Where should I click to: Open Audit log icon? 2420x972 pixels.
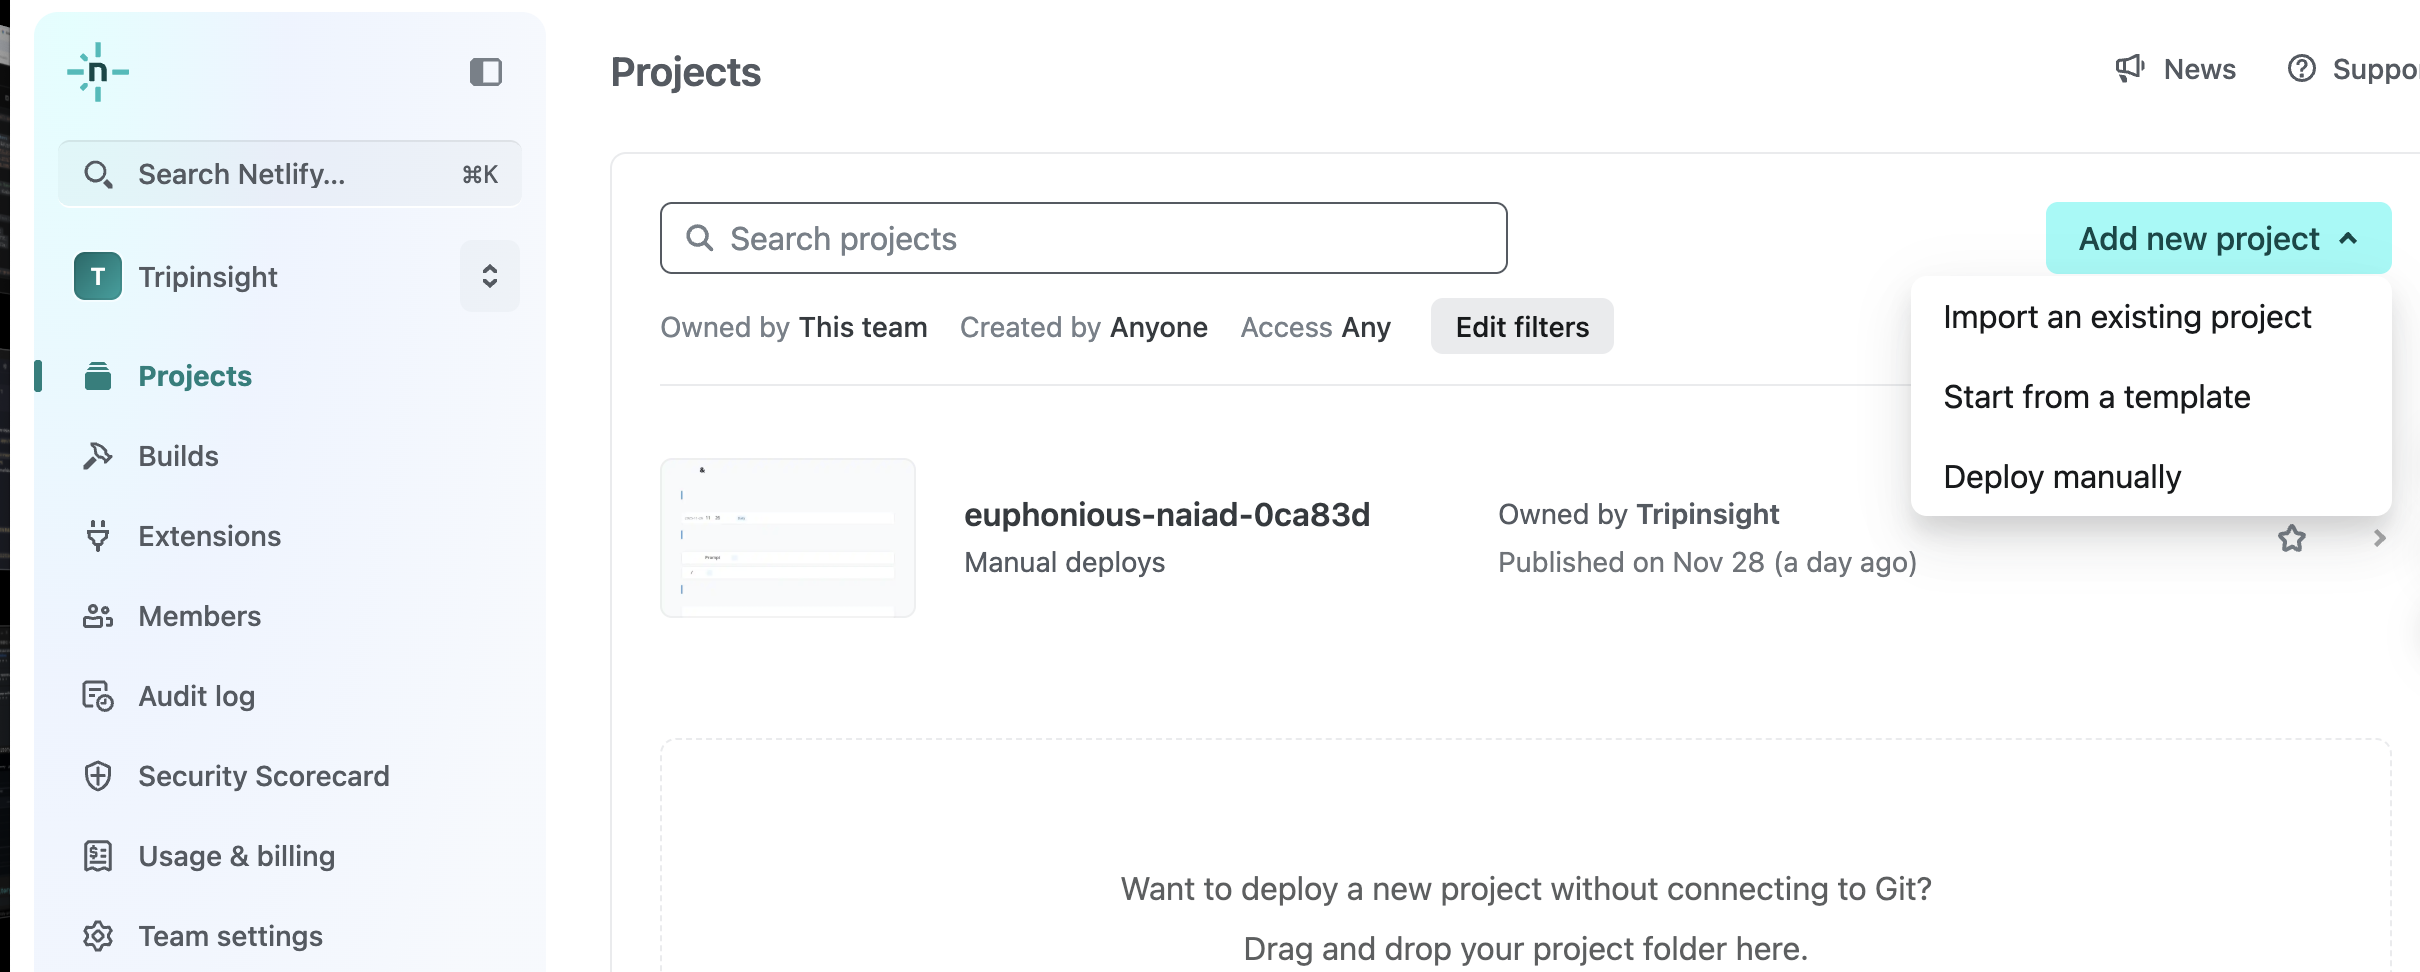pyautogui.click(x=97, y=696)
